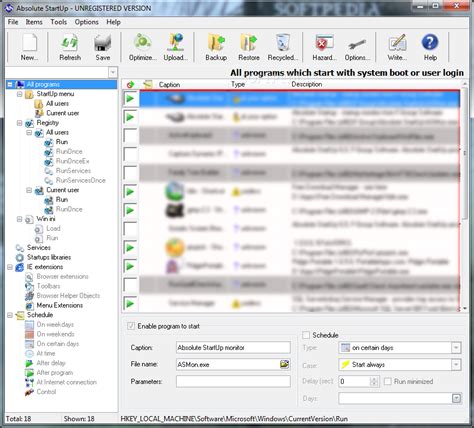474x428 pixels.
Task: Toggle the first row's enabled play box
Action: (x=130, y=99)
